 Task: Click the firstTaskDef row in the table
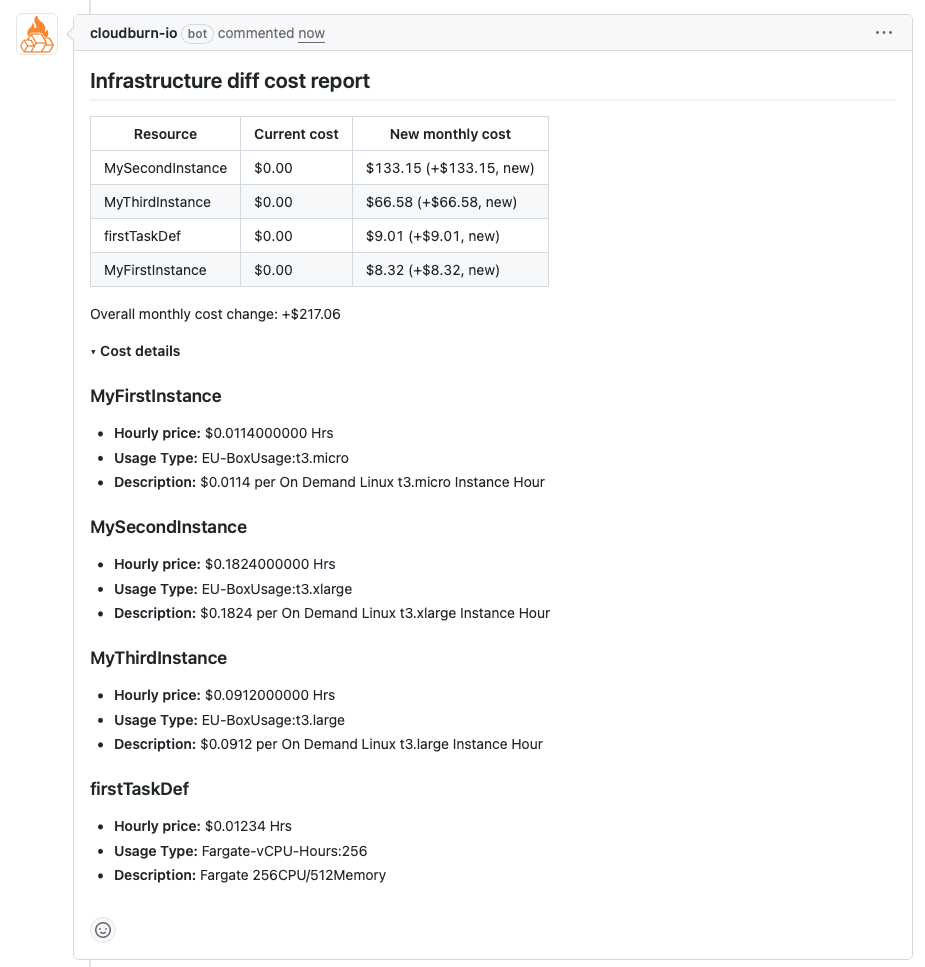(142, 235)
